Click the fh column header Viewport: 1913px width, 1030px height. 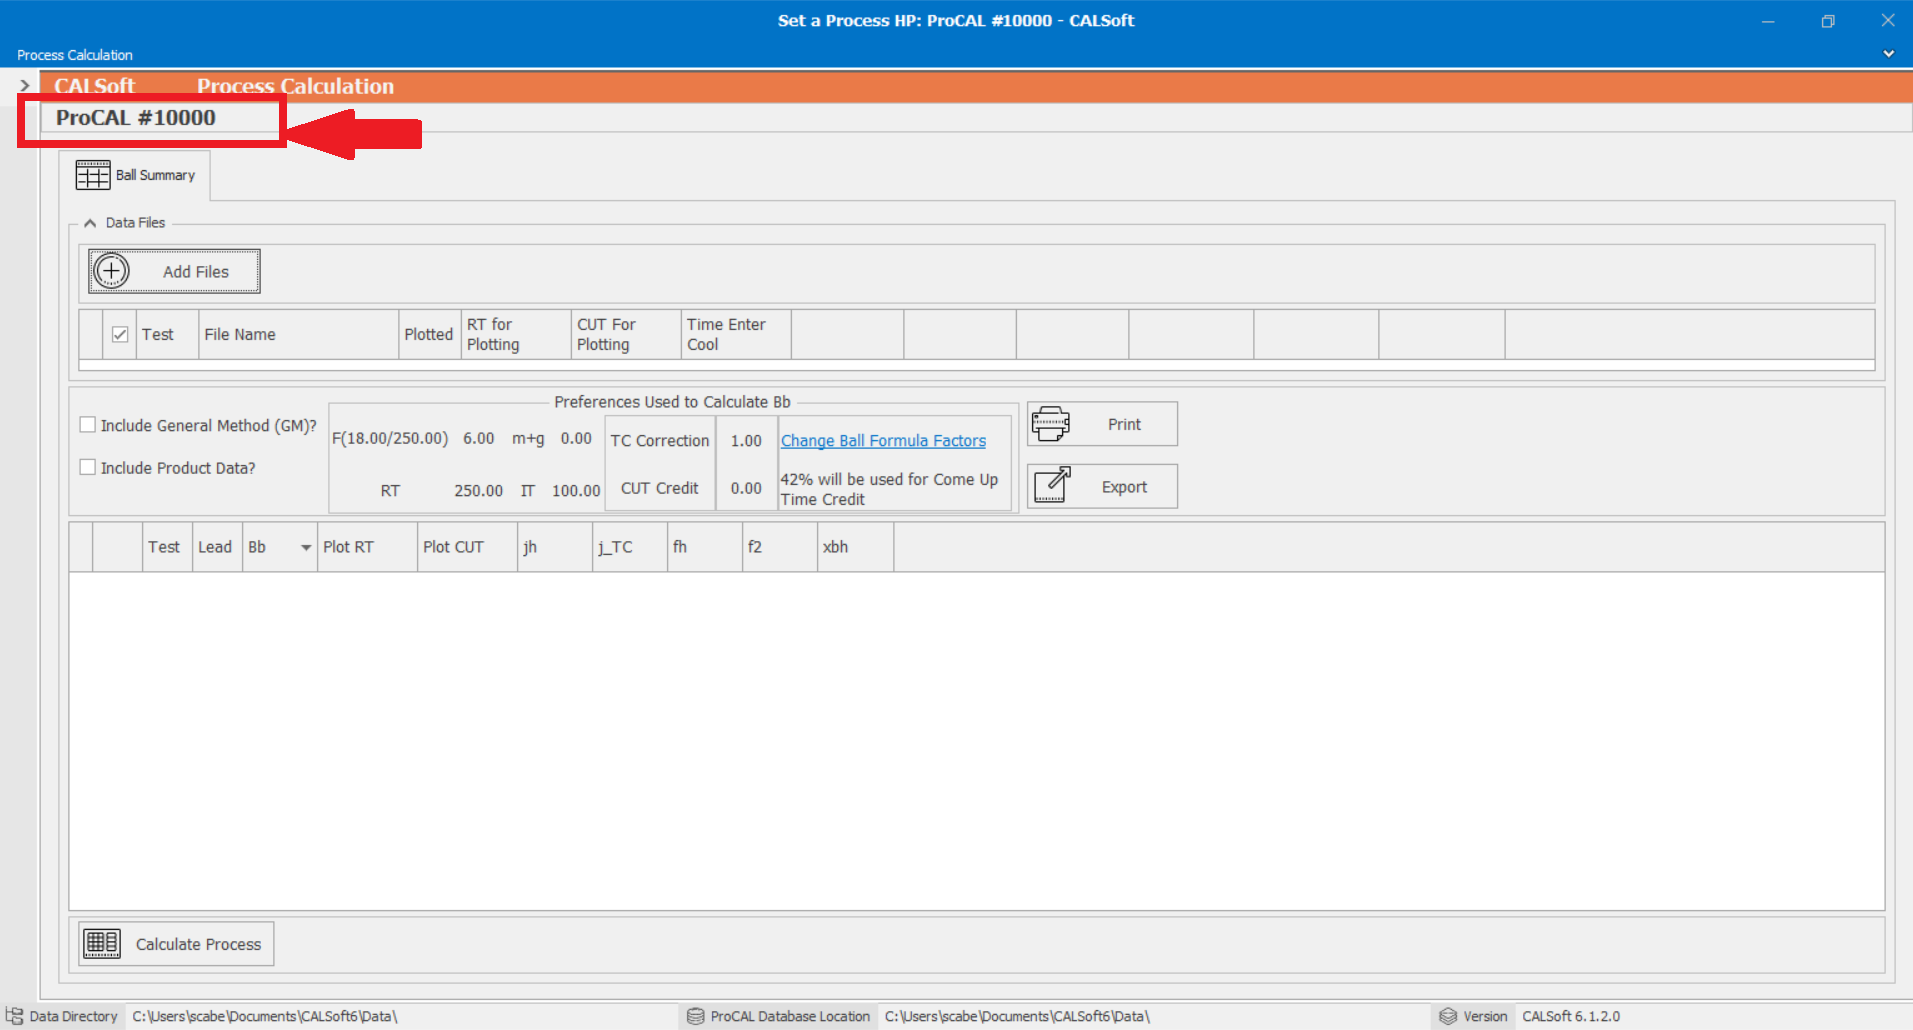(705, 547)
